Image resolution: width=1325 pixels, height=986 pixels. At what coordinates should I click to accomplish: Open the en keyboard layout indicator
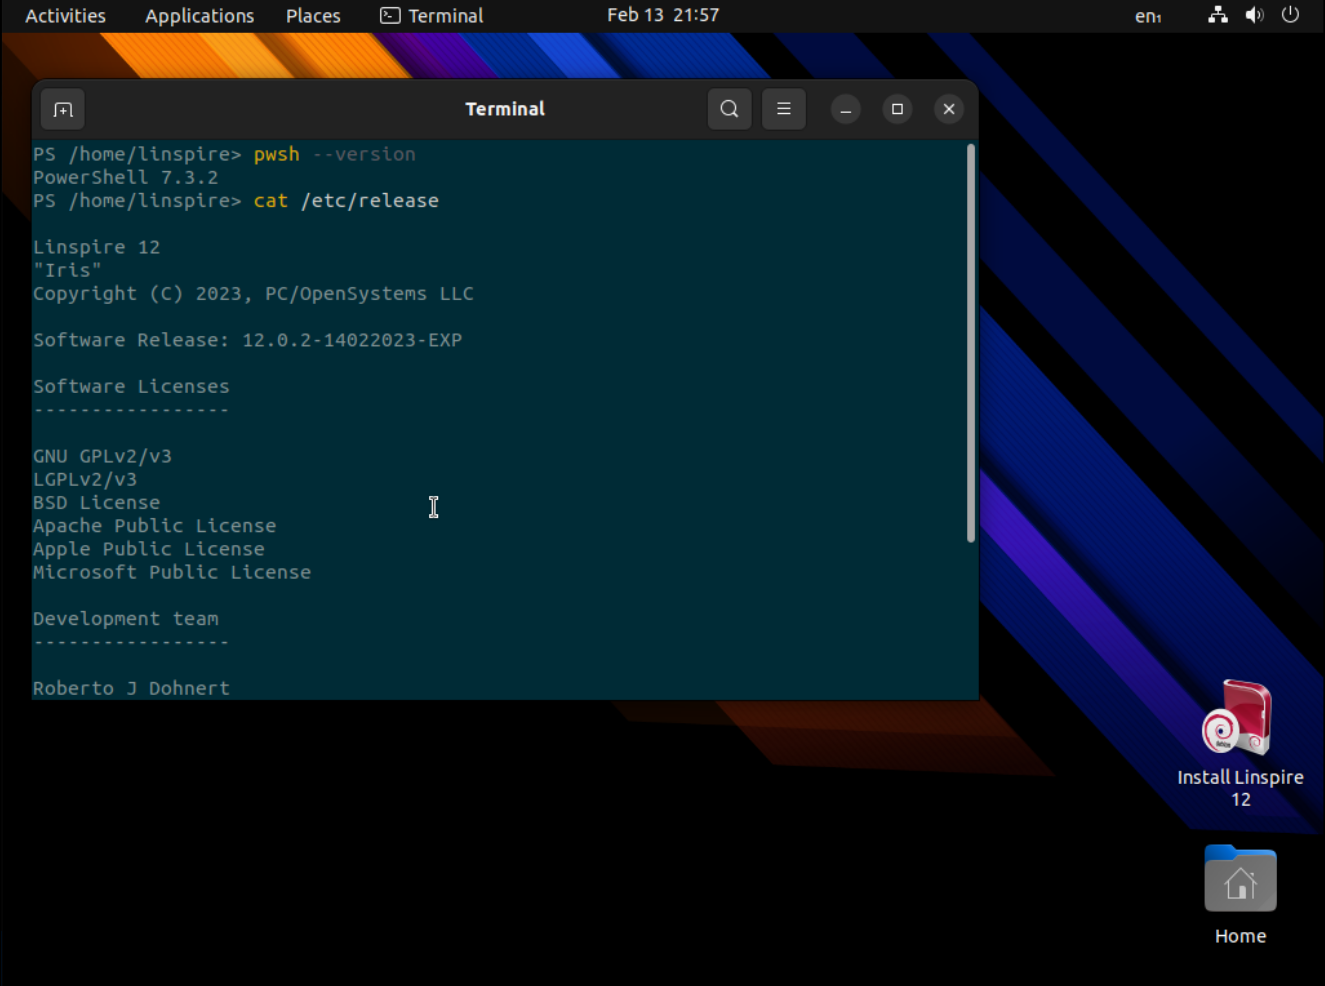tap(1147, 16)
